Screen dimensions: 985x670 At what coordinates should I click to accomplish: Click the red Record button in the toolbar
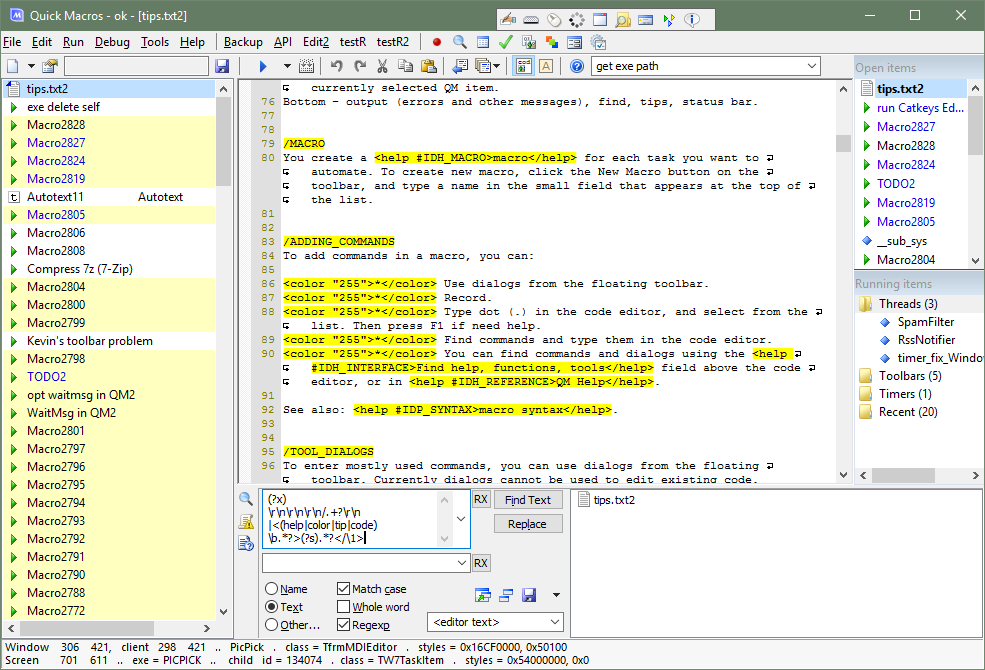(437, 42)
